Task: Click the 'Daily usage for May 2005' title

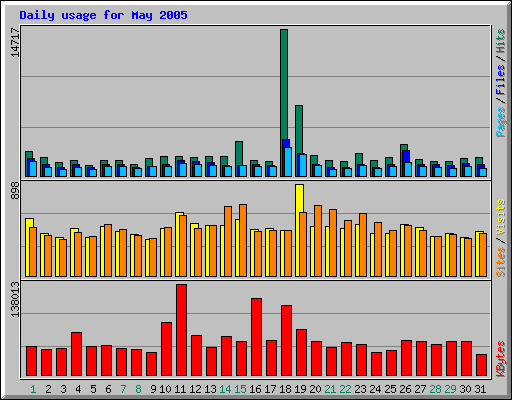Action: 103,15
